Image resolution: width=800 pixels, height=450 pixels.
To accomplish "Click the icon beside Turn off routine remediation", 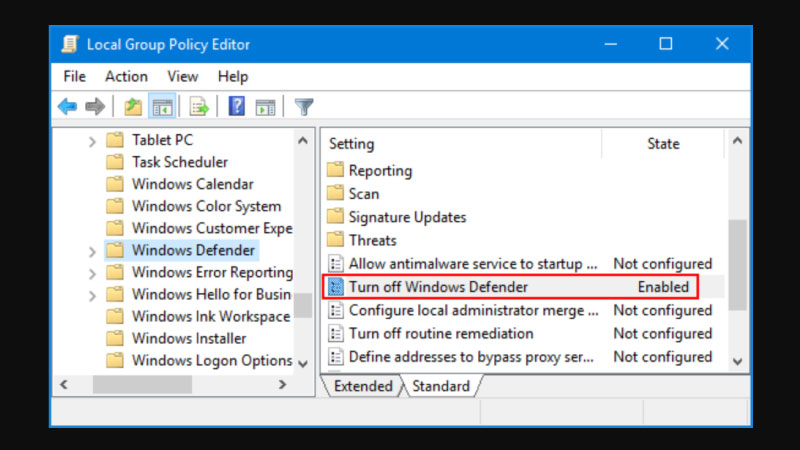I will pos(335,333).
